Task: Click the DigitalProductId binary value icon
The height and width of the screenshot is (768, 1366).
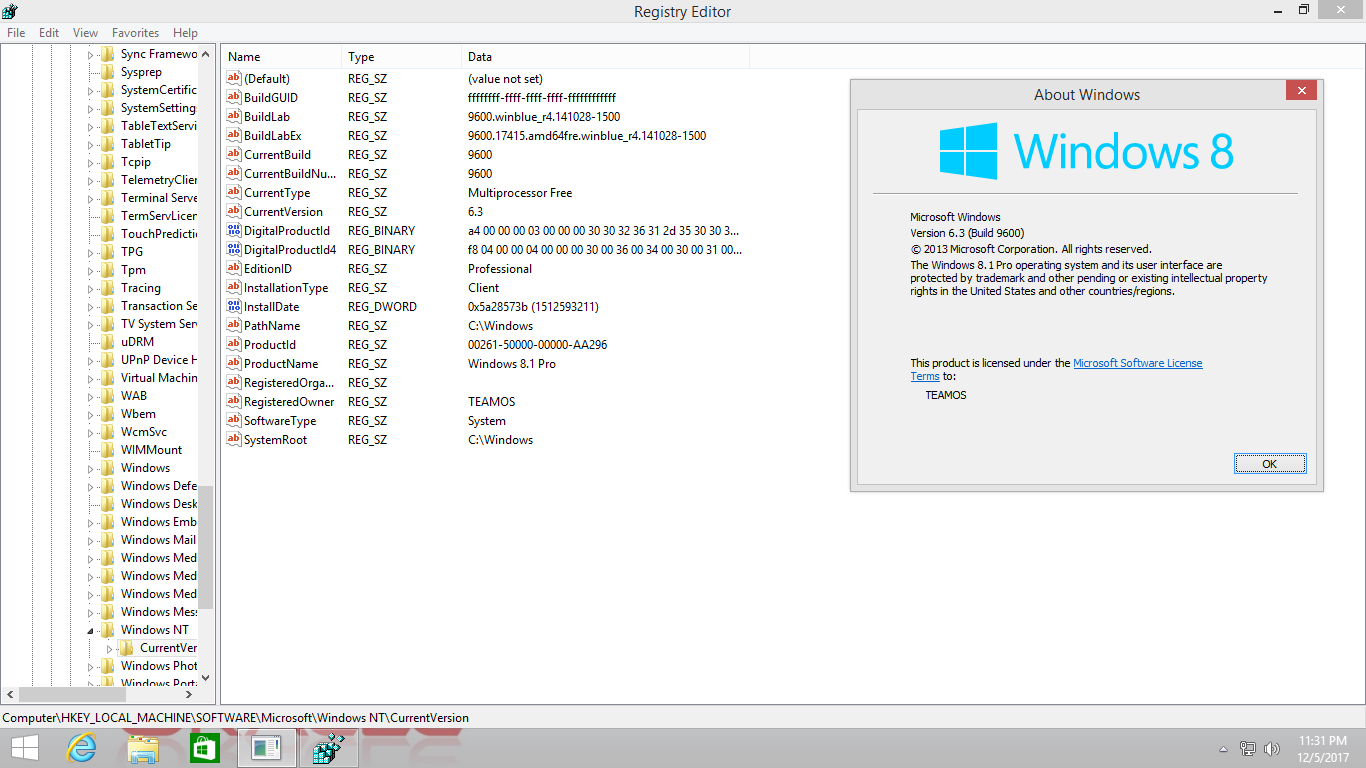Action: point(234,231)
